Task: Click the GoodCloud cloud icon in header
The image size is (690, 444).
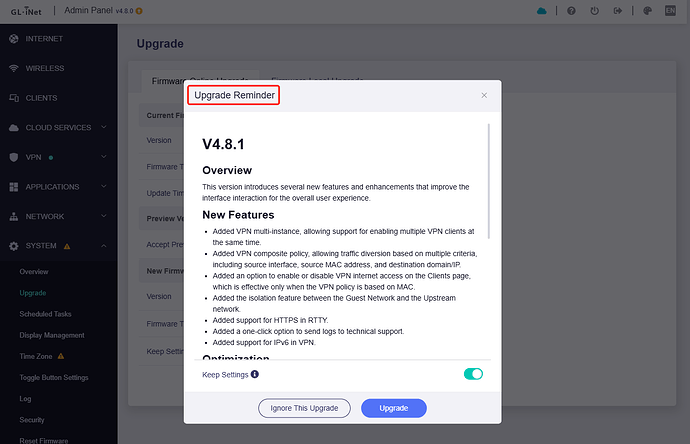Action: tap(542, 11)
